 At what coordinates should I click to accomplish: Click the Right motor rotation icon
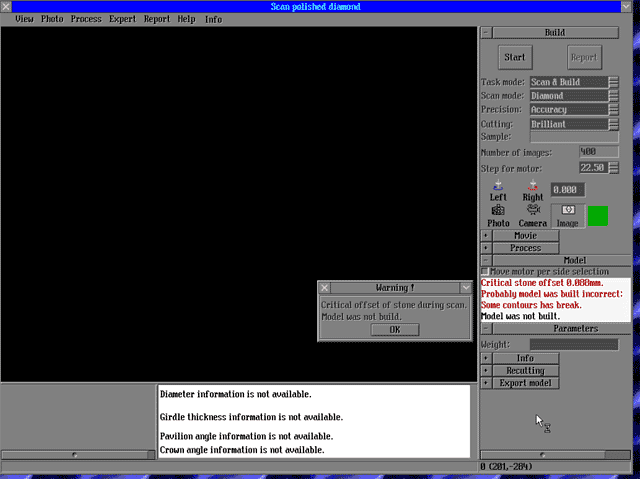click(532, 185)
